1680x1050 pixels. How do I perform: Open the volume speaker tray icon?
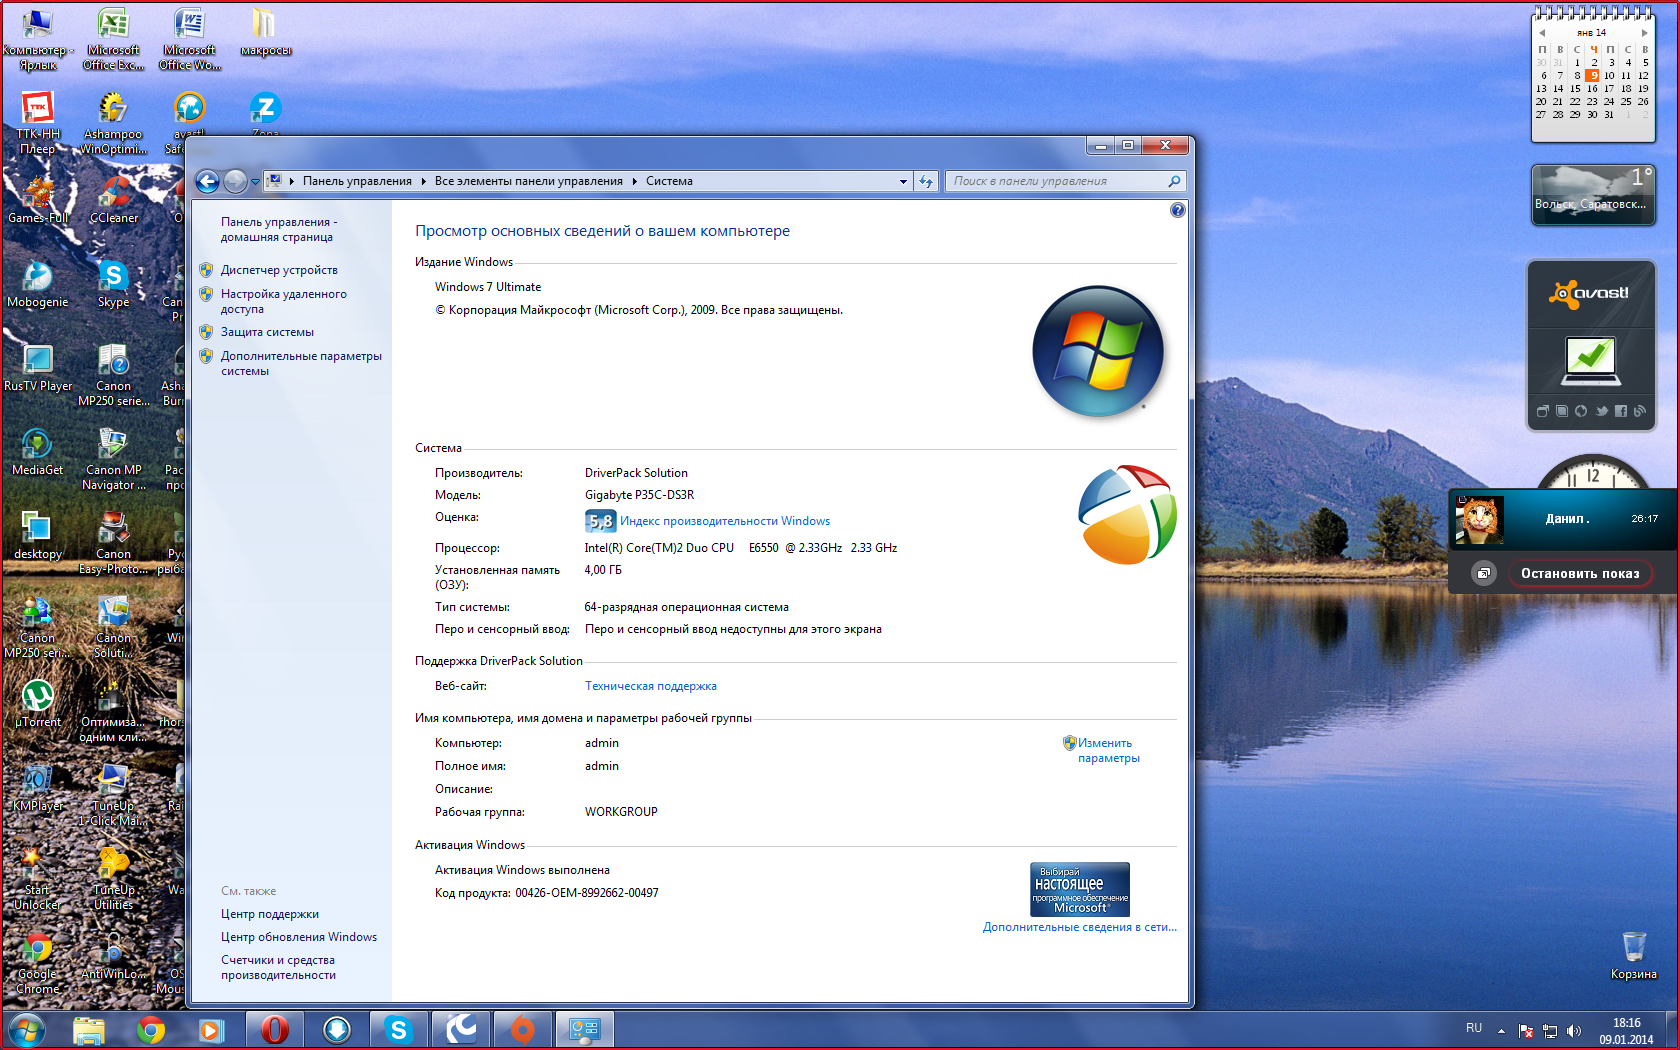coord(1574,1030)
